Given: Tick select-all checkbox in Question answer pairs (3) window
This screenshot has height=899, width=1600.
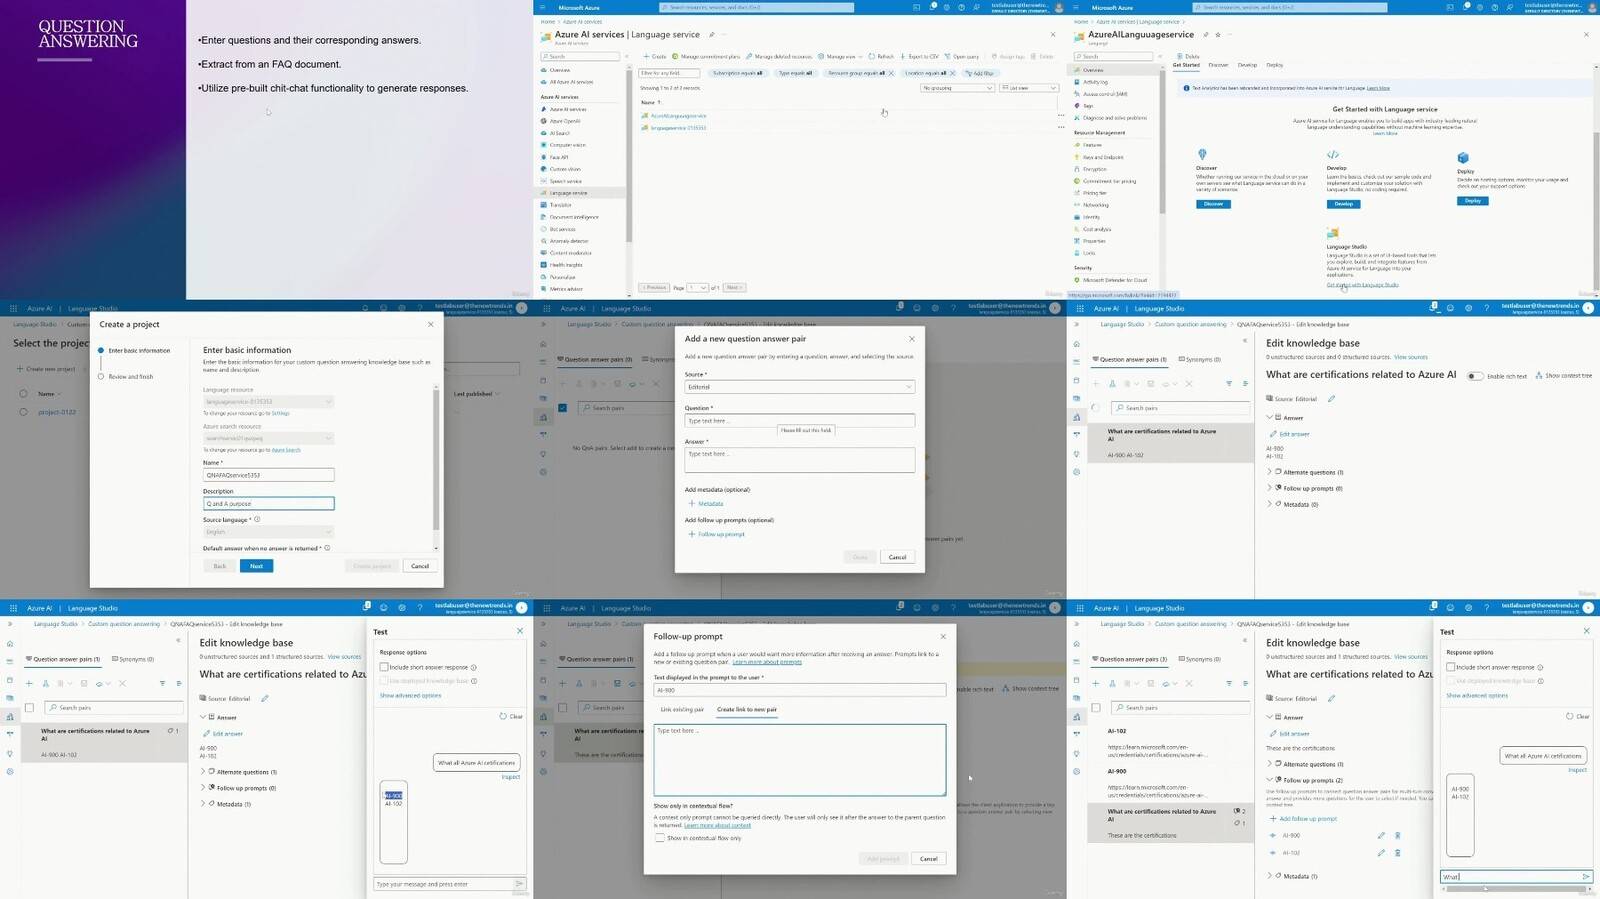Looking at the screenshot, I should pos(1096,708).
